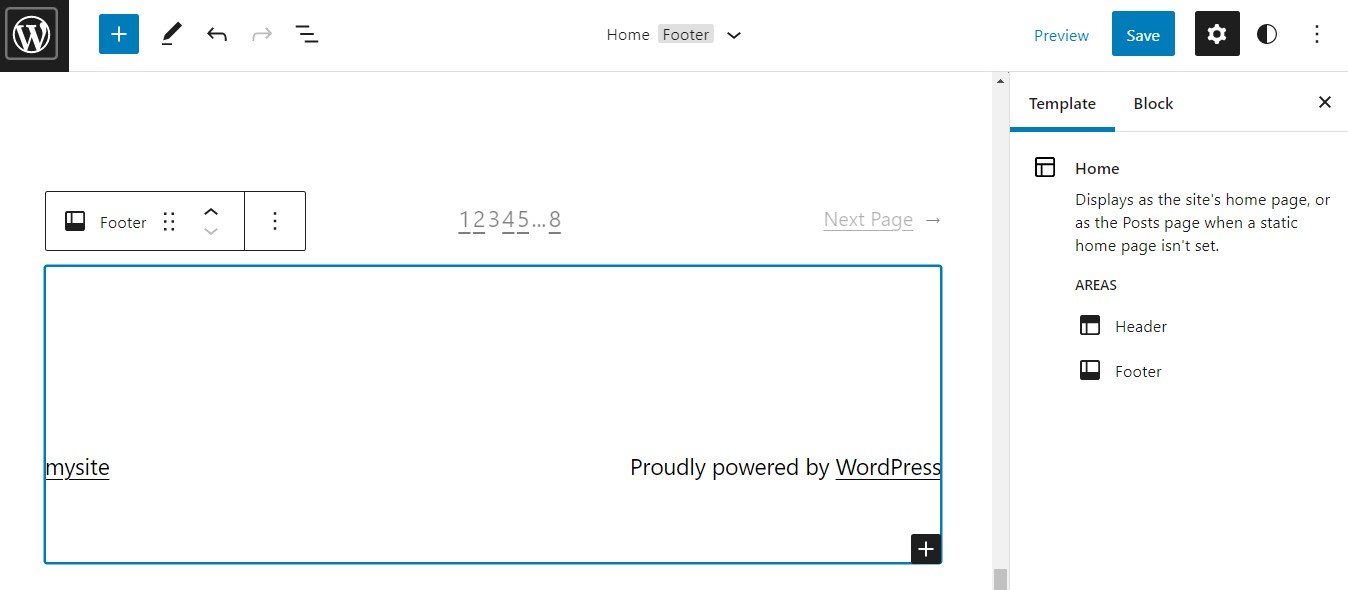The image size is (1348, 590).
Task: Move the Footer block down
Action: tap(211, 232)
